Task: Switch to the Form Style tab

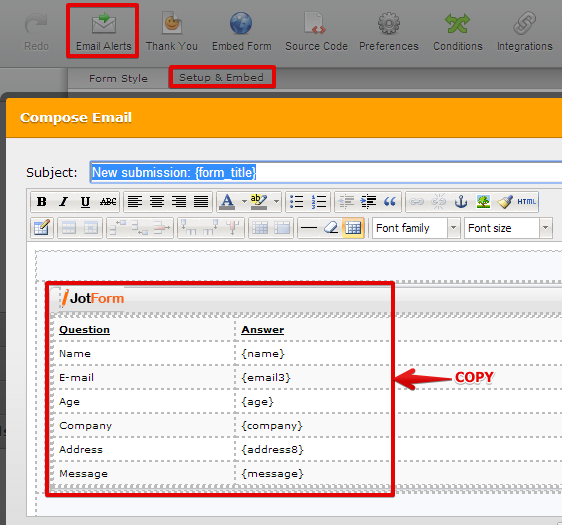Action: (118, 78)
